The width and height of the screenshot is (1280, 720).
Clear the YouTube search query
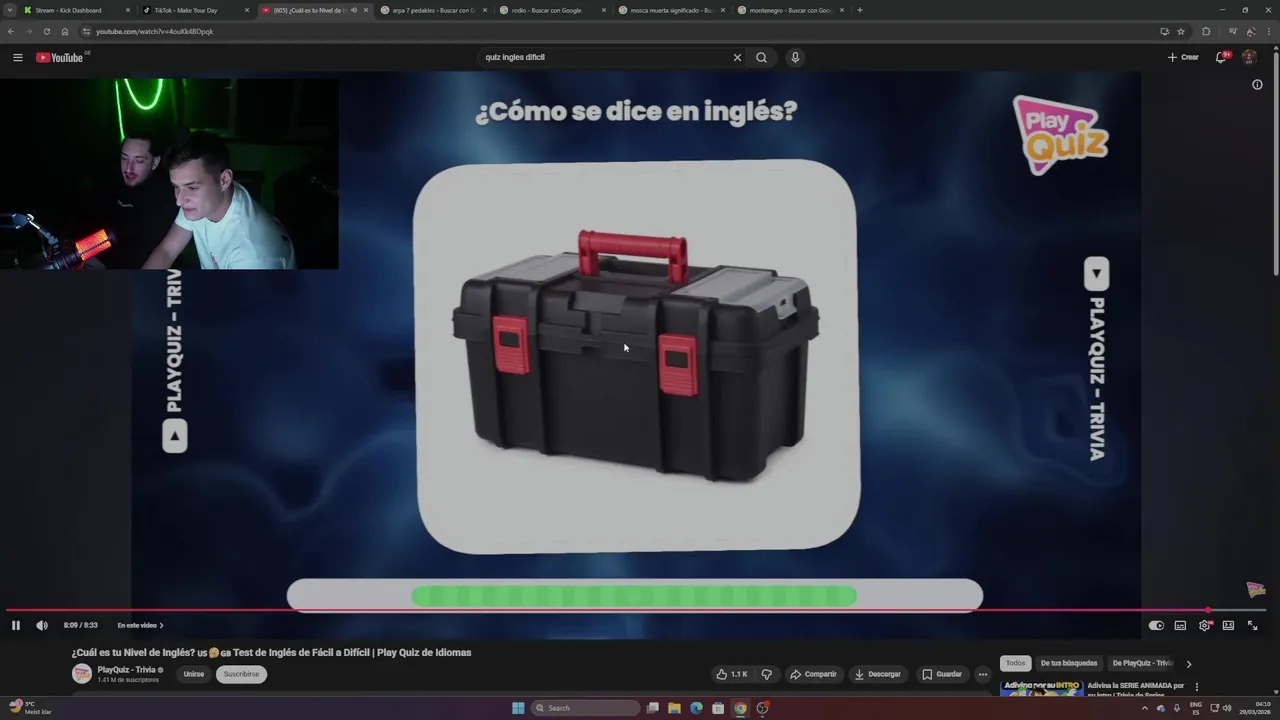pos(737,57)
